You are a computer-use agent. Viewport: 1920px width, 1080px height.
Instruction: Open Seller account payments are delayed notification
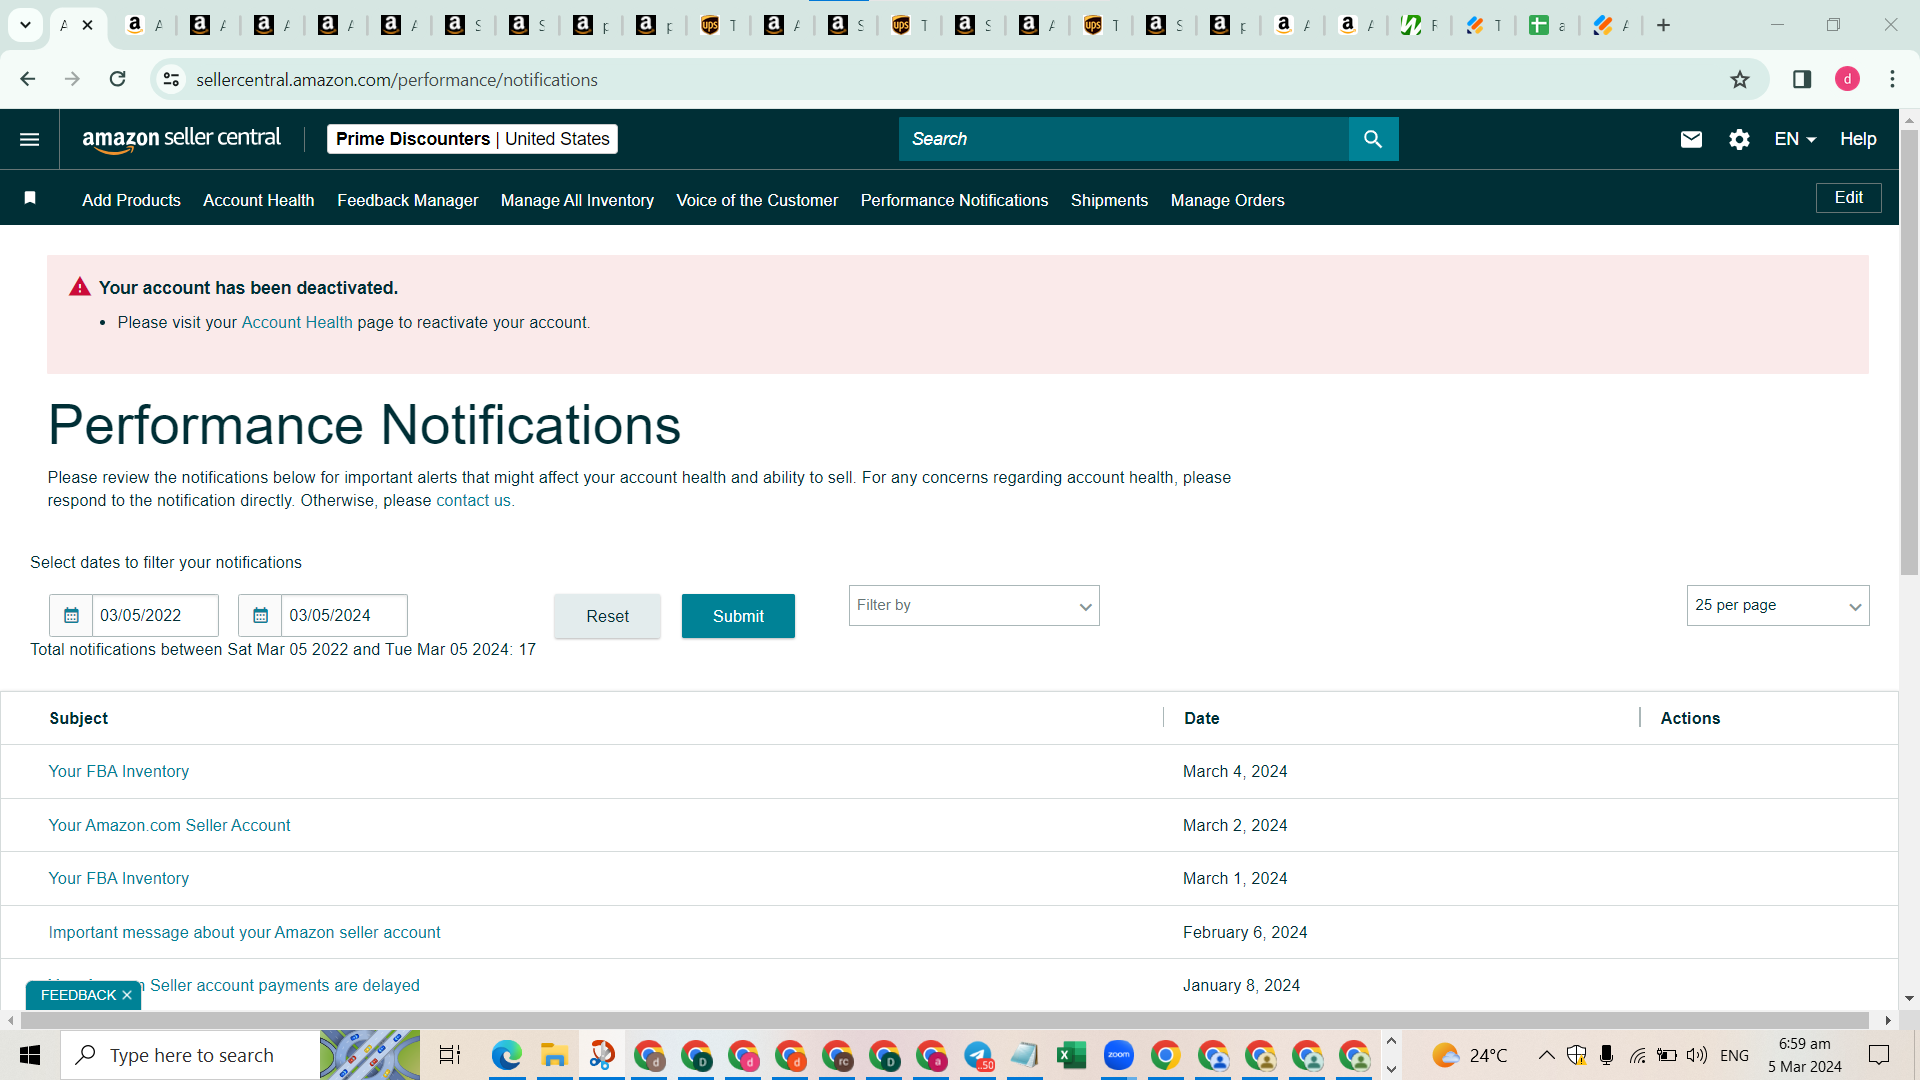(x=285, y=985)
